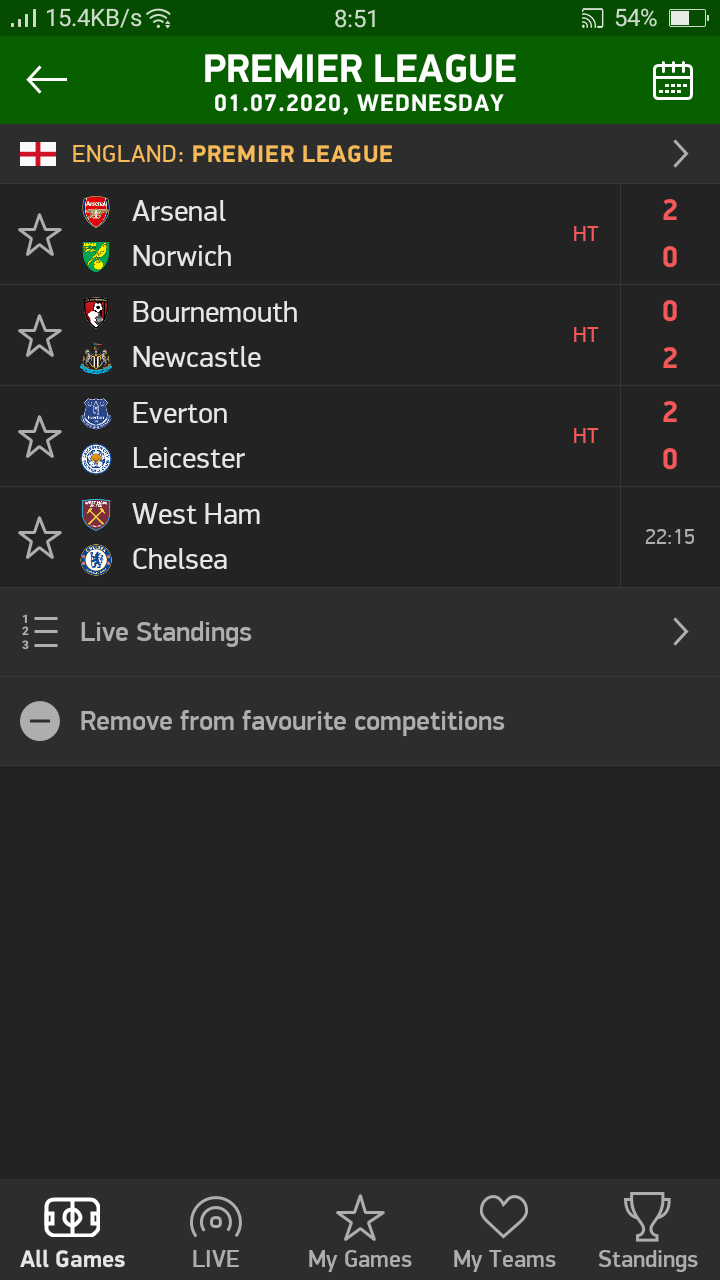Screen dimensions: 720x1280
Task: Open Live Standings chevron arrow
Action: [681, 632]
